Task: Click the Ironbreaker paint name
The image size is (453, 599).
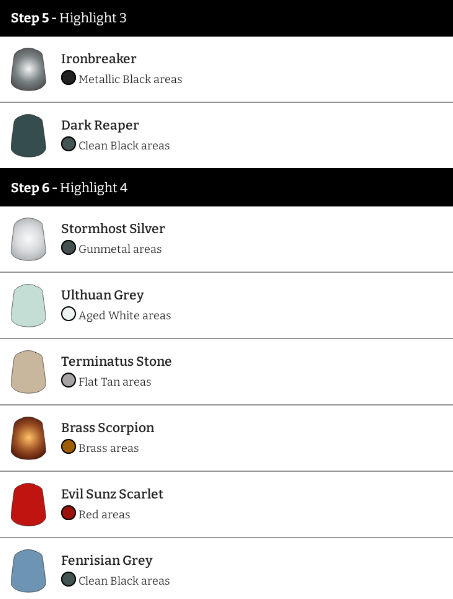Action: pyautogui.click(x=99, y=58)
